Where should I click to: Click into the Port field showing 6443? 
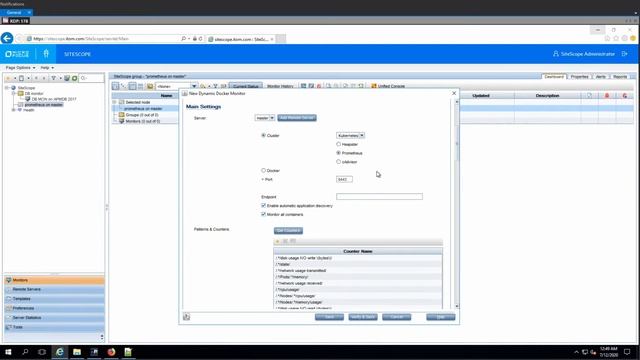click(344, 179)
